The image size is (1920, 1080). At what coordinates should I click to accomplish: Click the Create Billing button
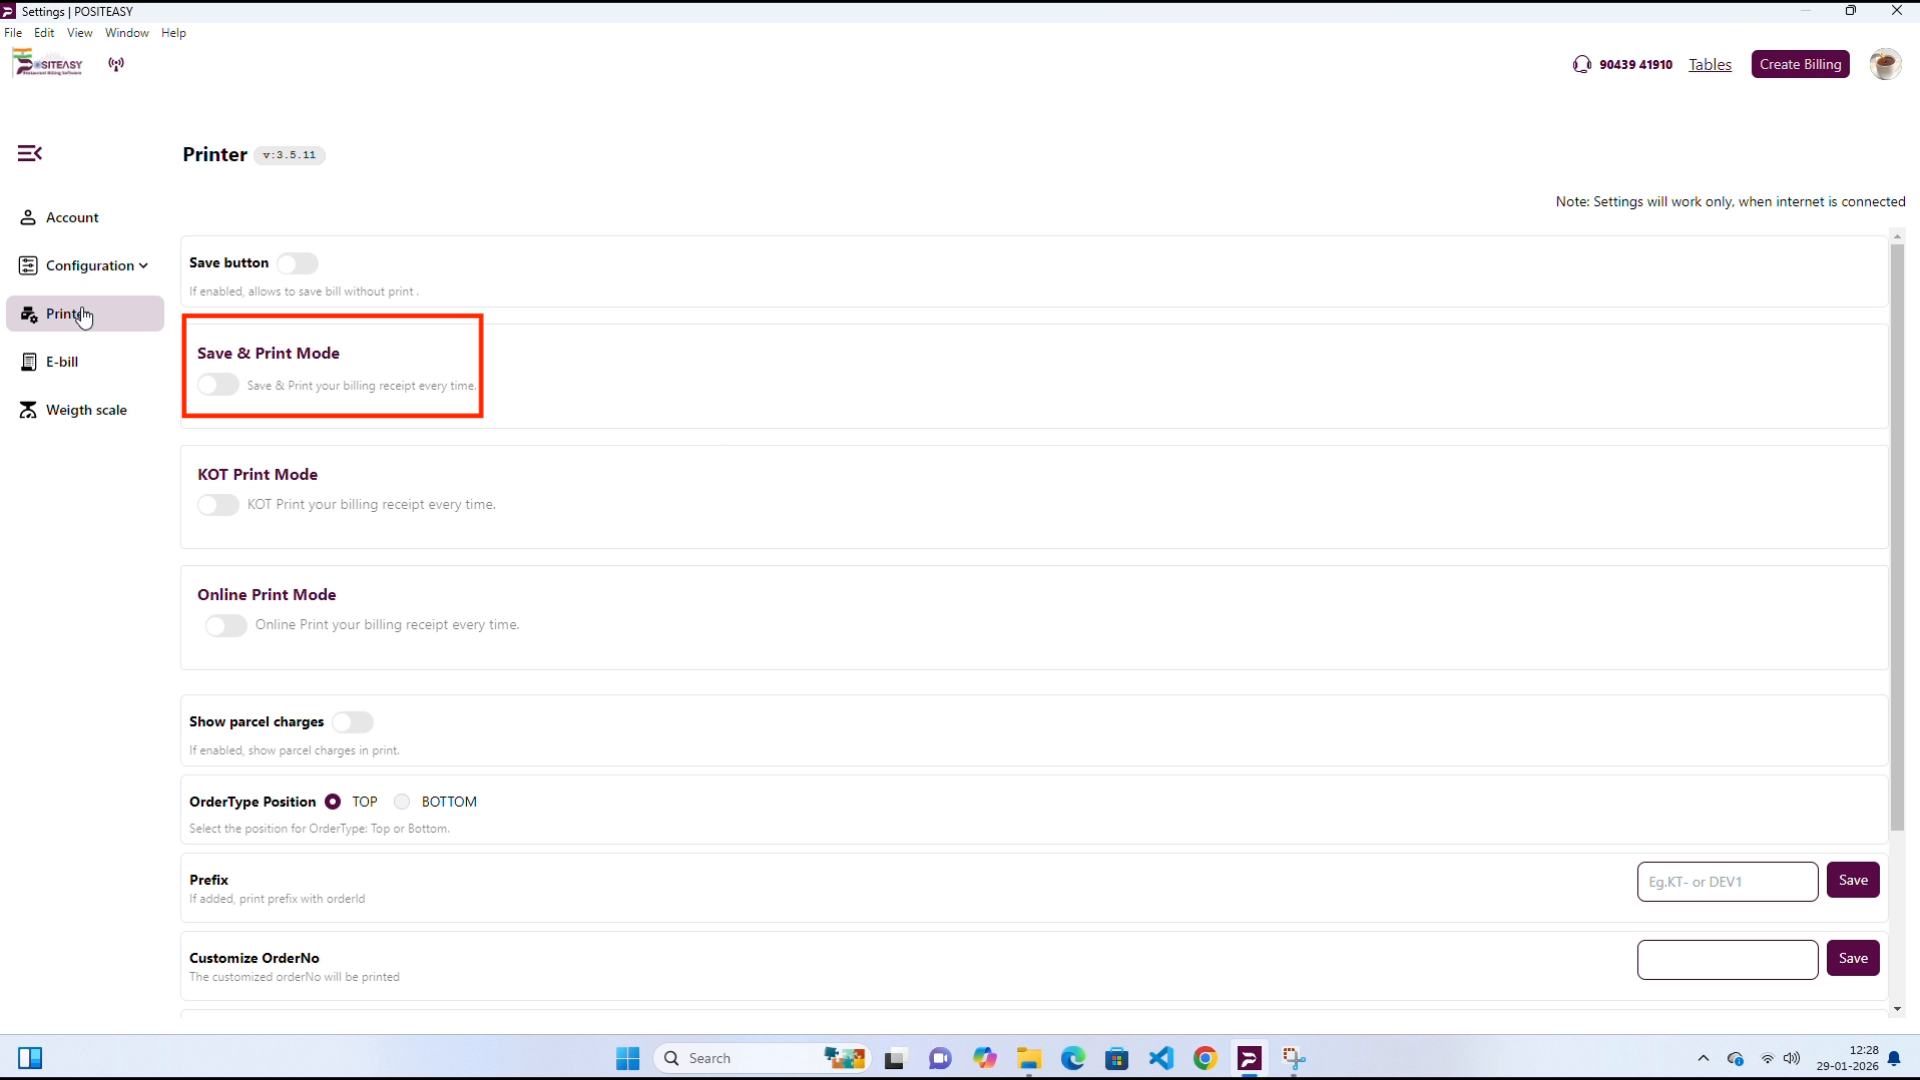pyautogui.click(x=1800, y=64)
